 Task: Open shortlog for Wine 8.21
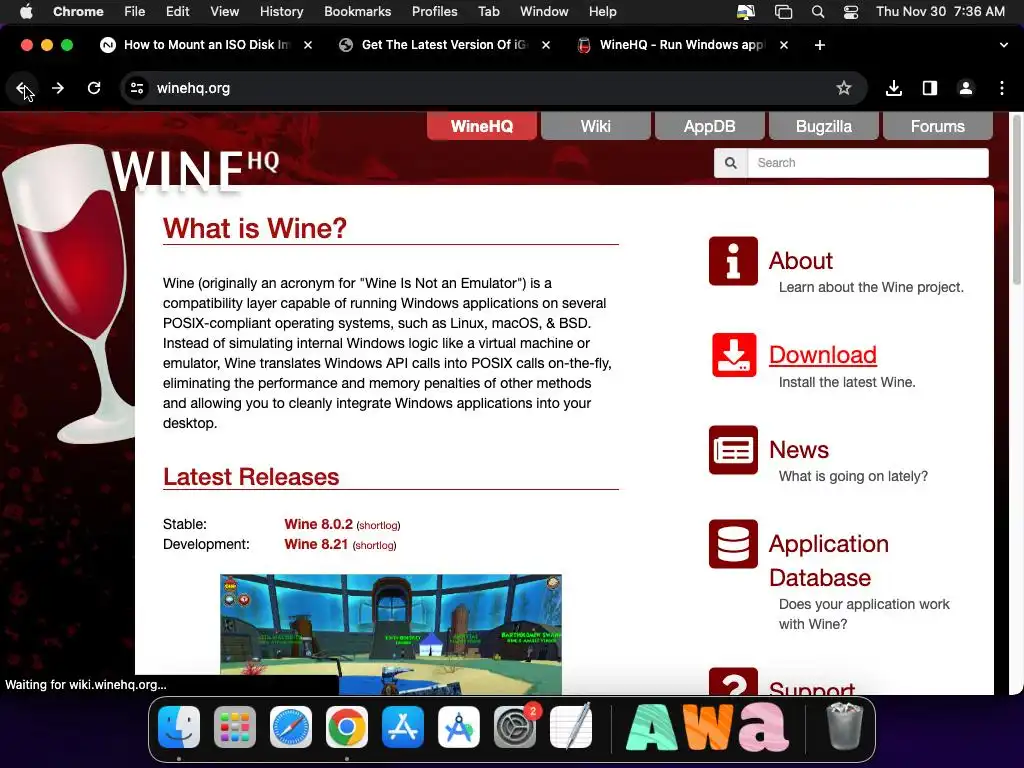pyautogui.click(x=374, y=545)
